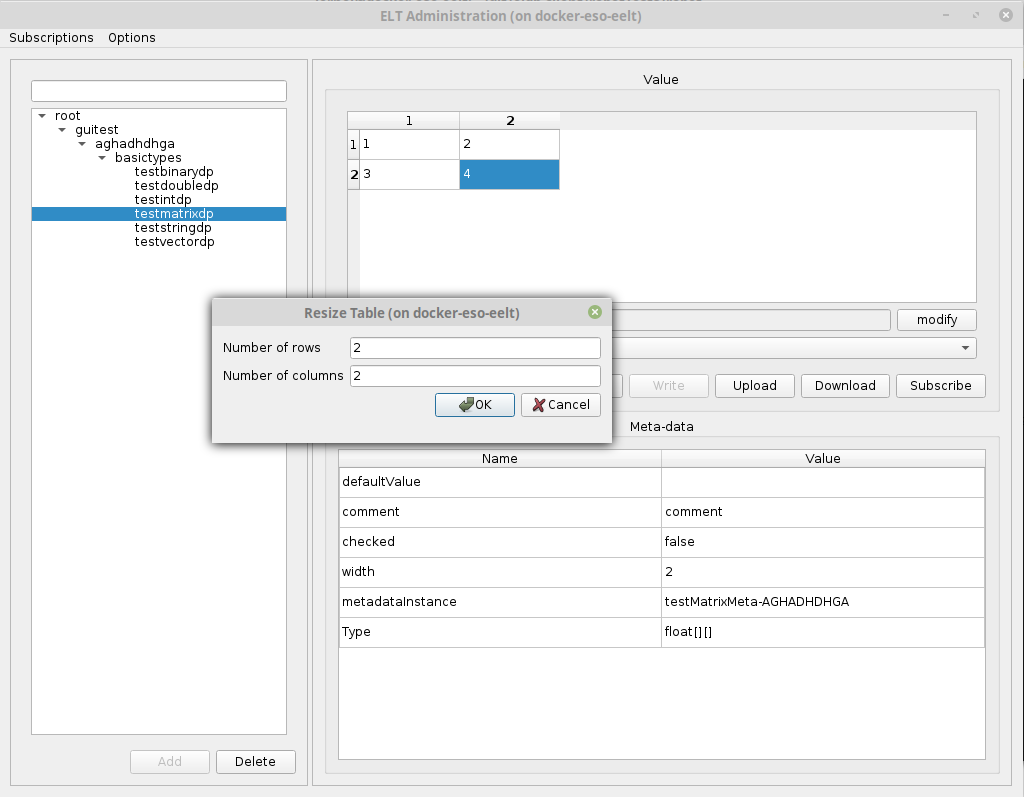Click the Number of rows field

click(x=475, y=348)
